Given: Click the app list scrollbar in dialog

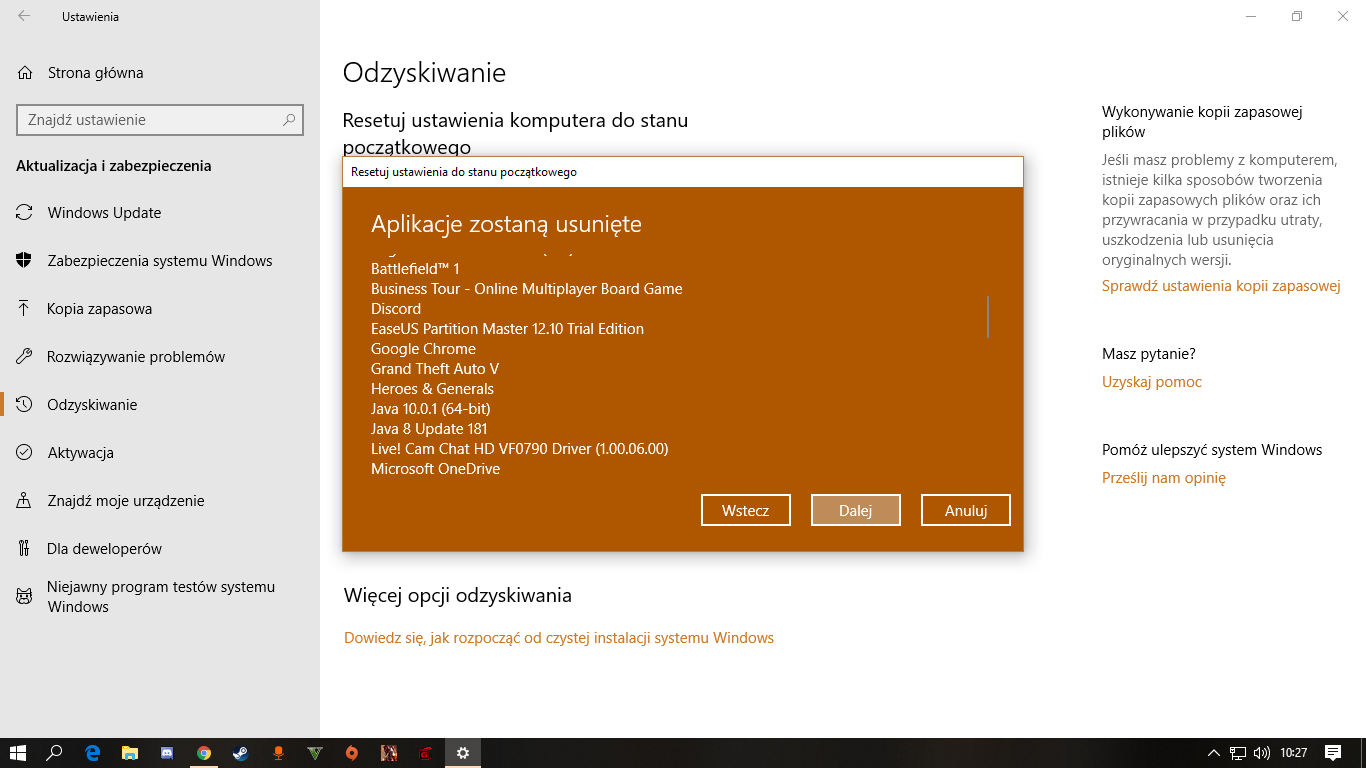Looking at the screenshot, I should (x=988, y=316).
